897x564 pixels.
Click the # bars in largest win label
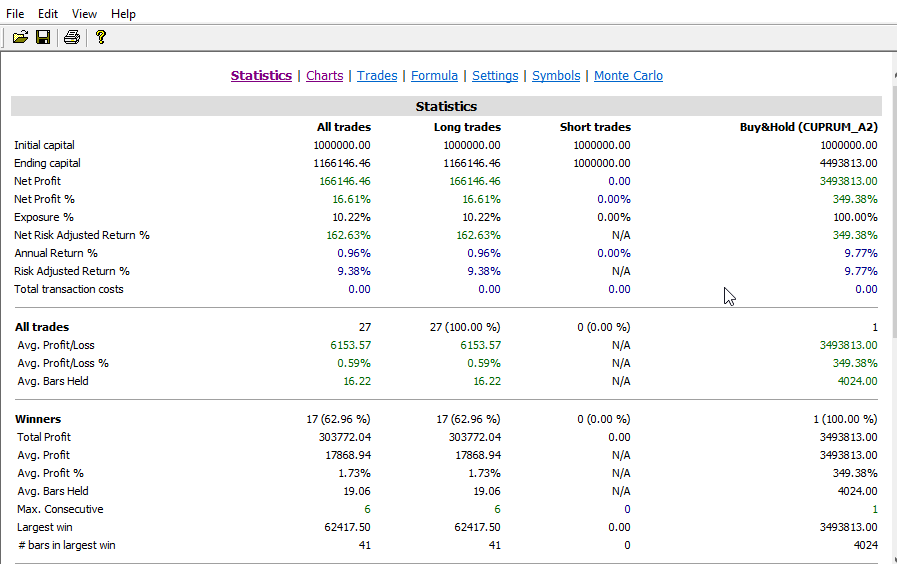pyautogui.click(x=66, y=545)
